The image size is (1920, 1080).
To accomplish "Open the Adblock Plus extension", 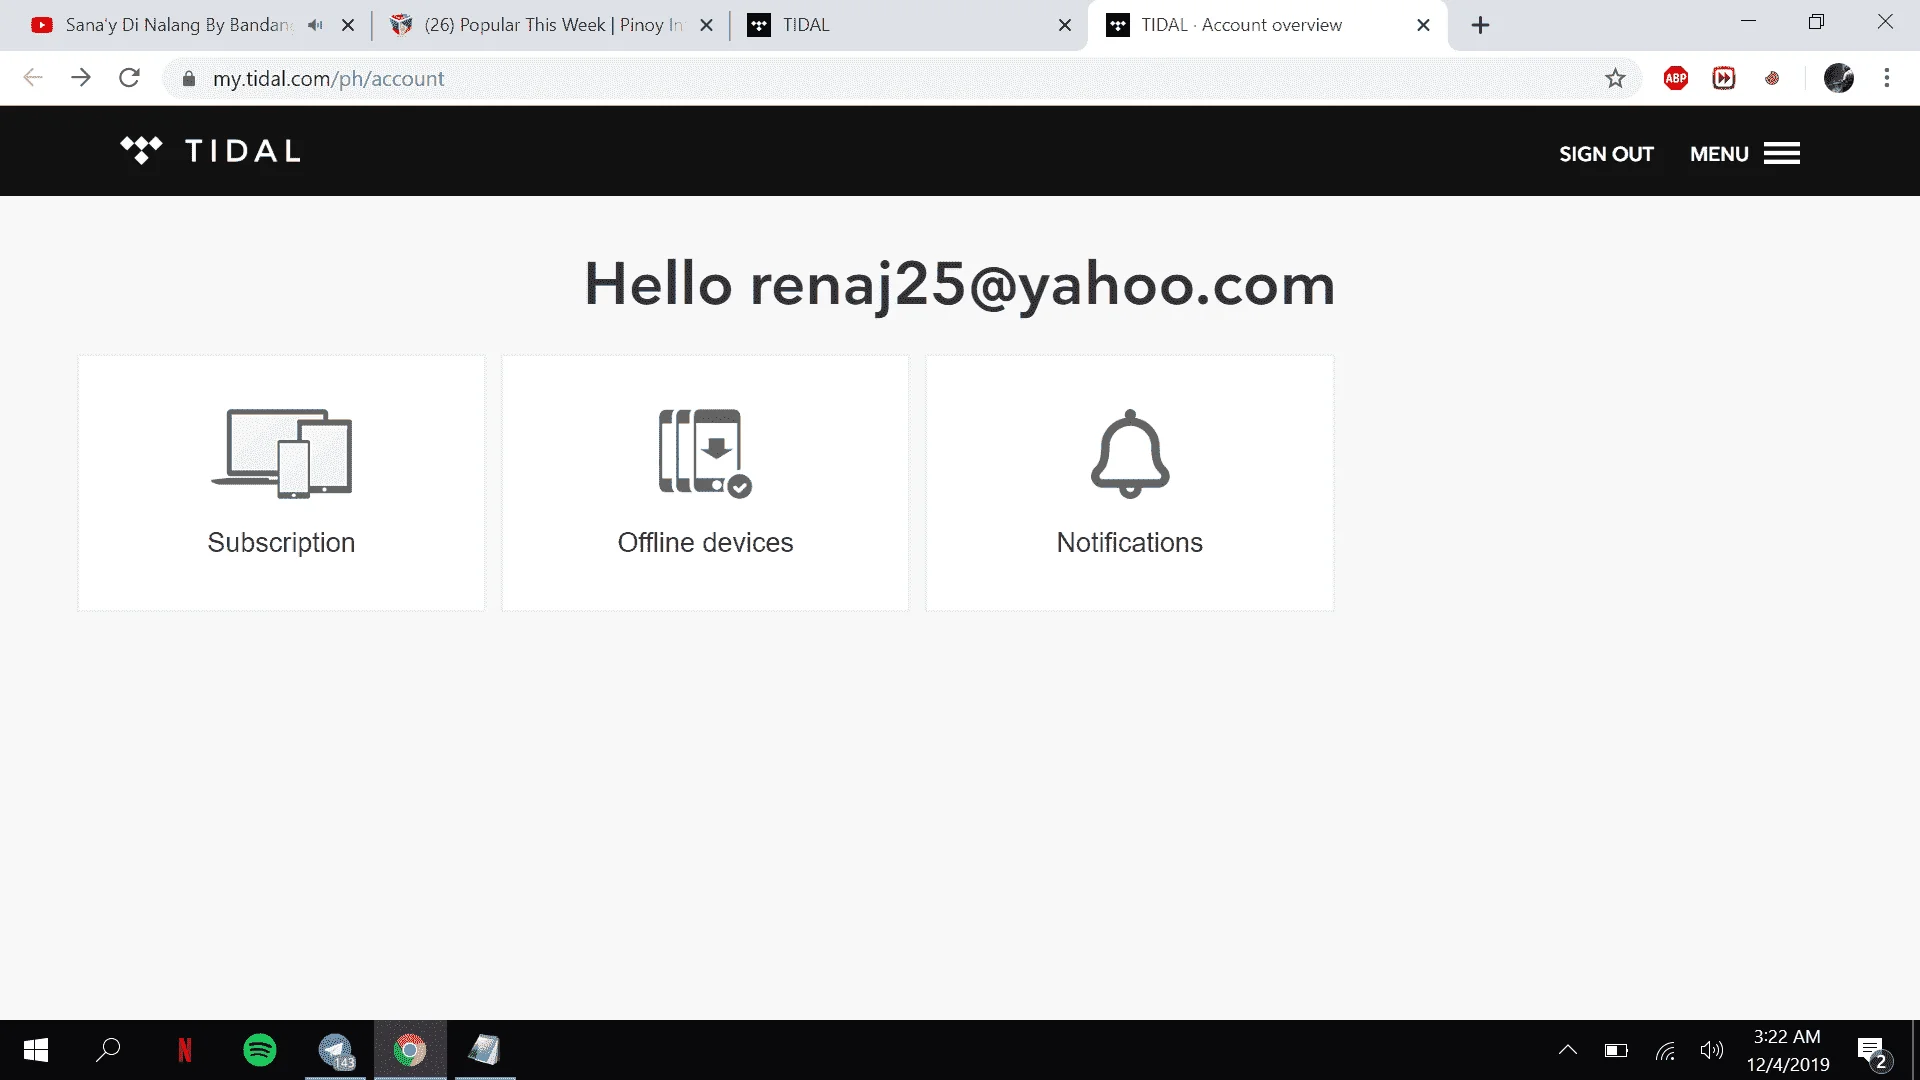I will point(1676,78).
